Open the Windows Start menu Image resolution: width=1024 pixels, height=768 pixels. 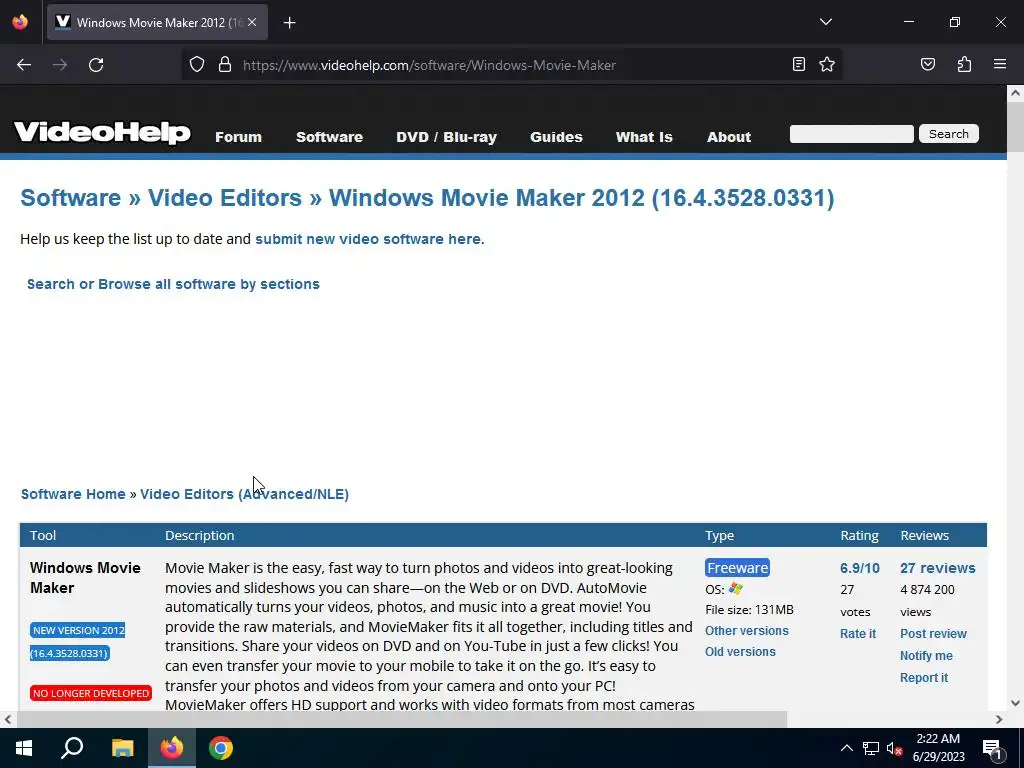pyautogui.click(x=24, y=748)
